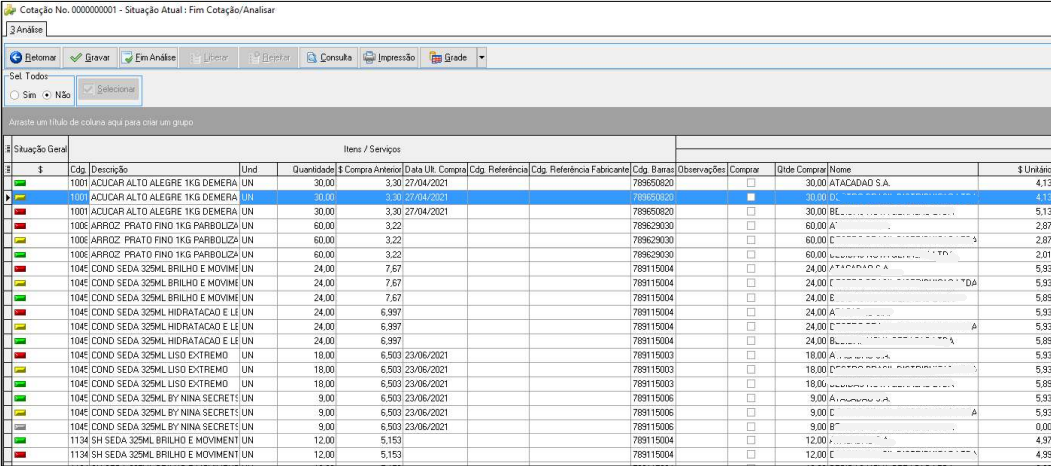Screen dimensions: 1051x466
Task: Click the red status flag of ACUCAR row
Action: coord(20,211)
